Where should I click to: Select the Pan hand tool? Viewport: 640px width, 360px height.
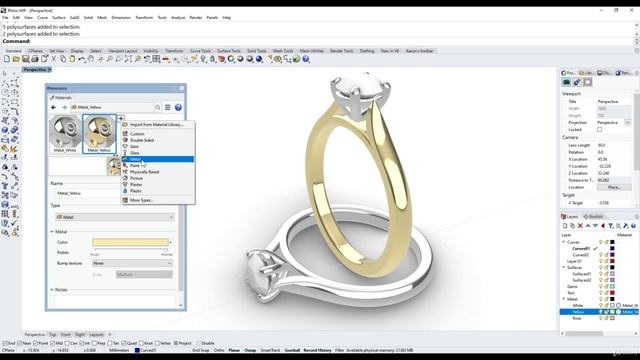click(91, 59)
